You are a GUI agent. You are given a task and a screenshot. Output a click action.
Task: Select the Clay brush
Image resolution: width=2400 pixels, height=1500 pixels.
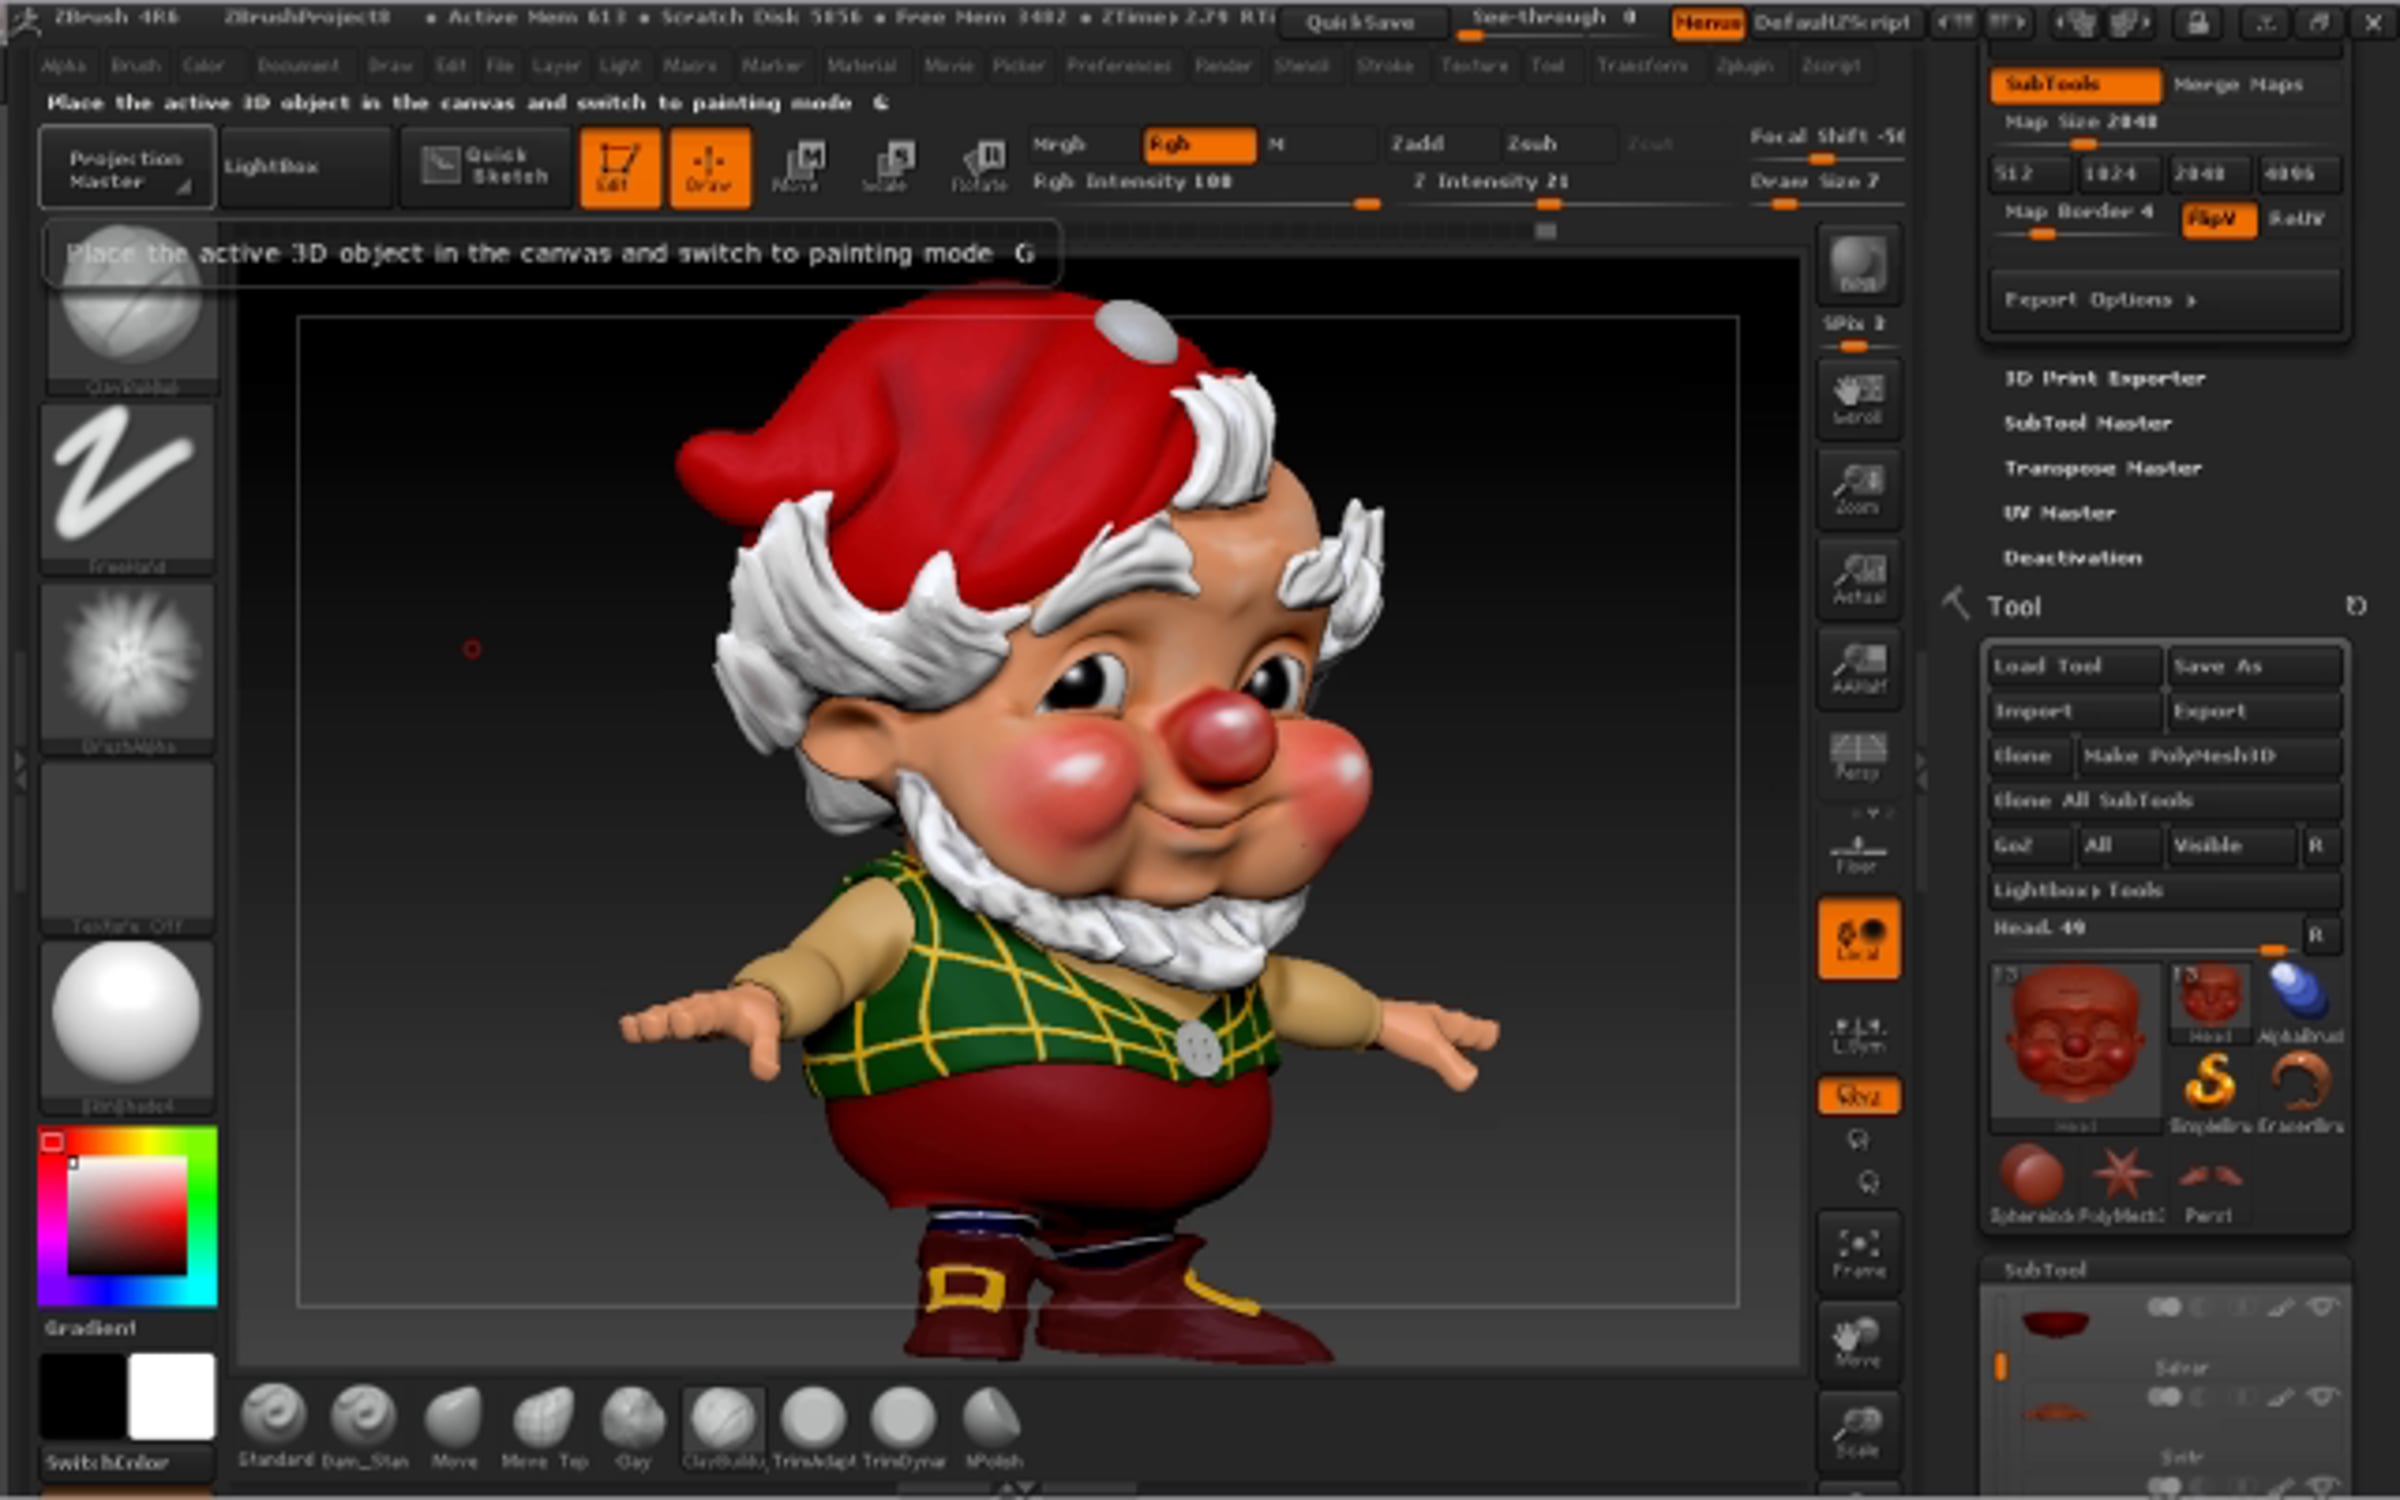tap(633, 1427)
